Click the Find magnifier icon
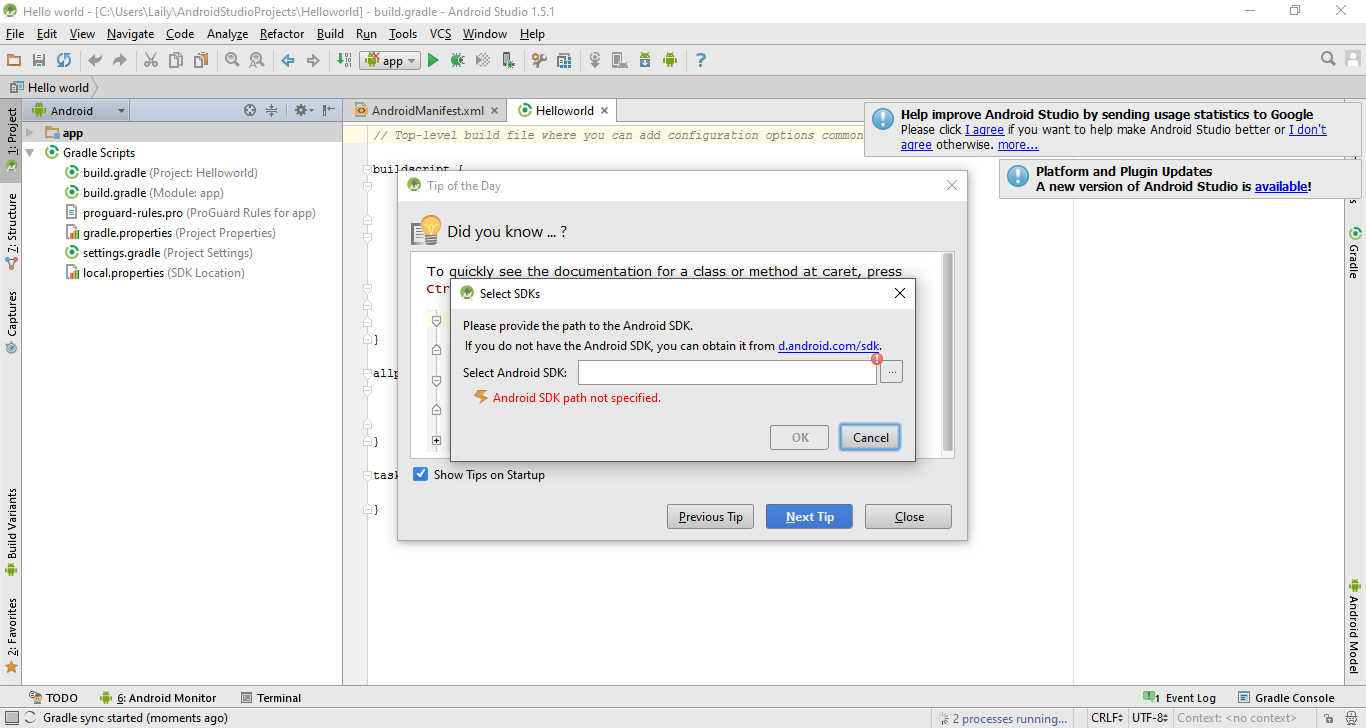Screen dimensions: 1366x728 tap(232, 60)
